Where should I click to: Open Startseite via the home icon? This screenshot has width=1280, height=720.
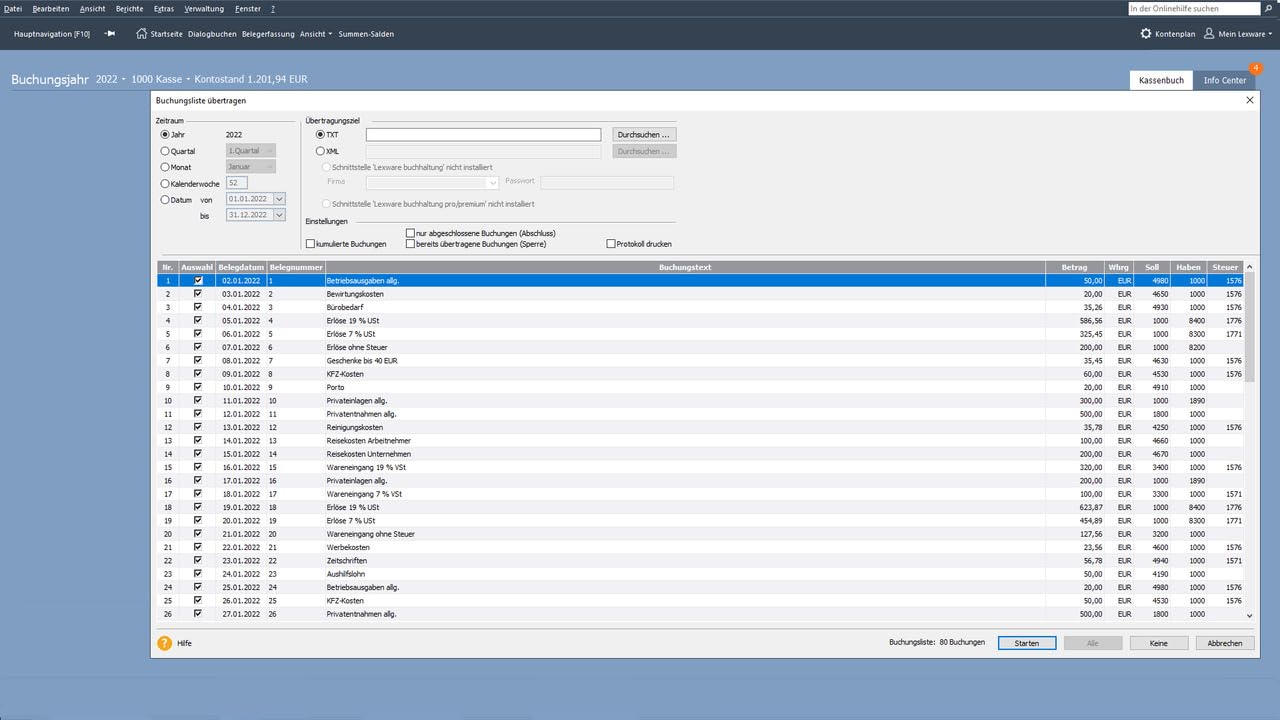coord(141,33)
